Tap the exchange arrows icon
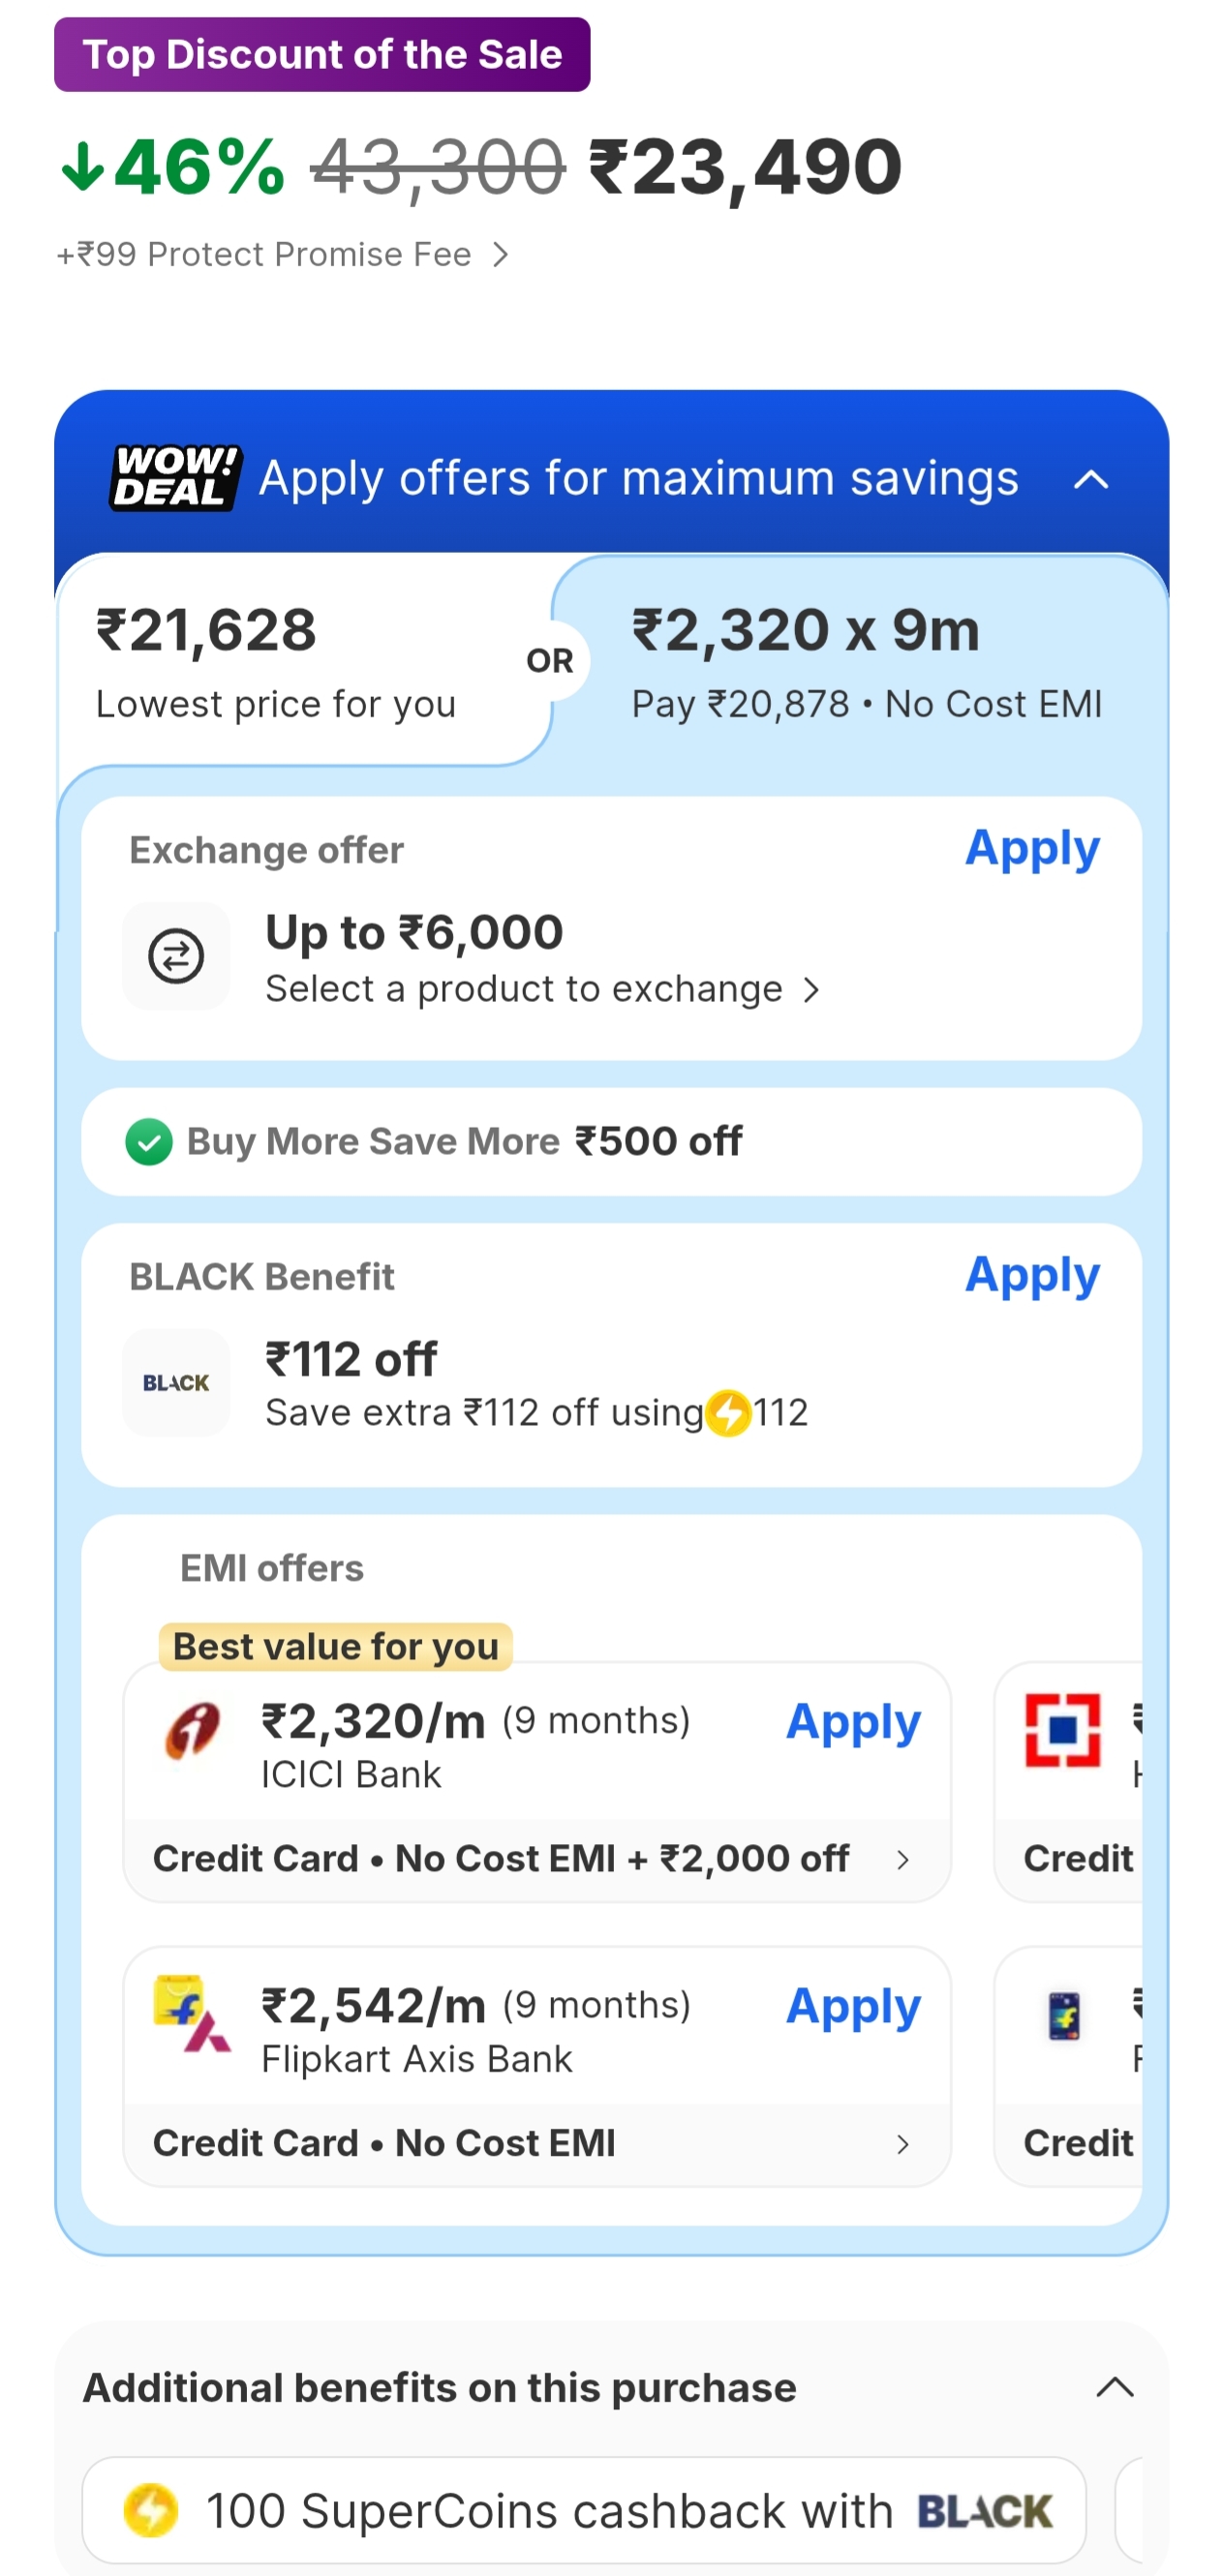Image resolution: width=1223 pixels, height=2576 pixels. click(176, 956)
